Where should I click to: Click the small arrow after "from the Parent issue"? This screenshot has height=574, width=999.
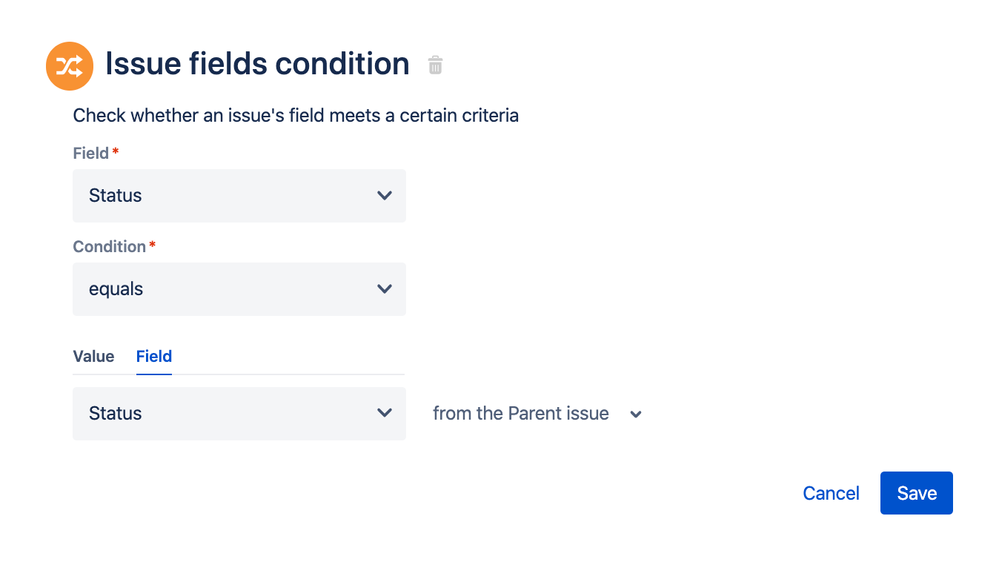point(636,414)
